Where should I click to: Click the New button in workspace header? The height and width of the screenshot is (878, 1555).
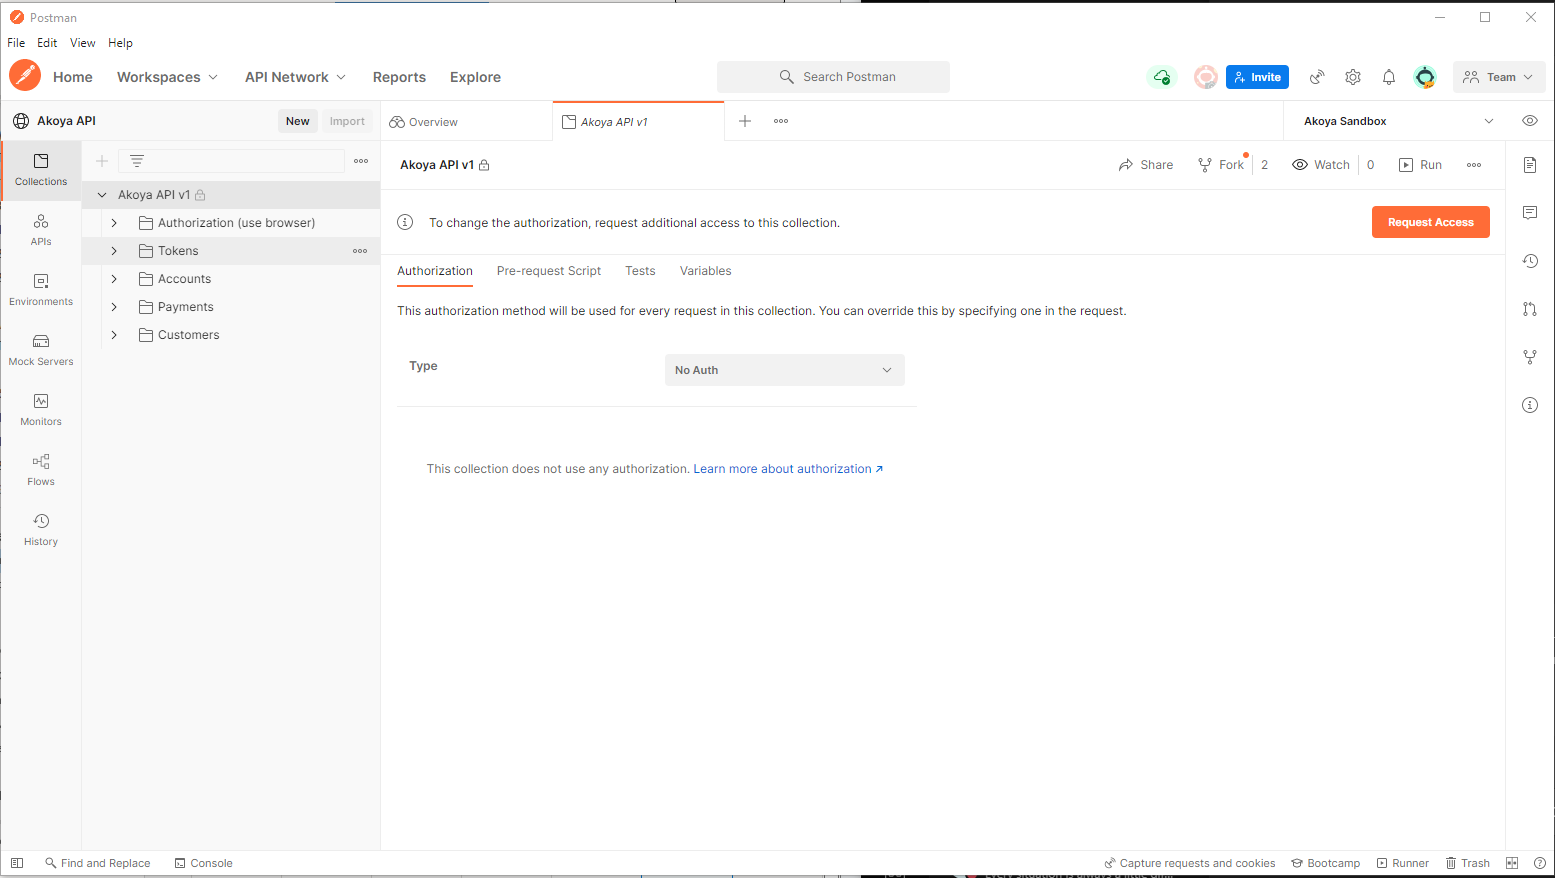click(x=298, y=121)
